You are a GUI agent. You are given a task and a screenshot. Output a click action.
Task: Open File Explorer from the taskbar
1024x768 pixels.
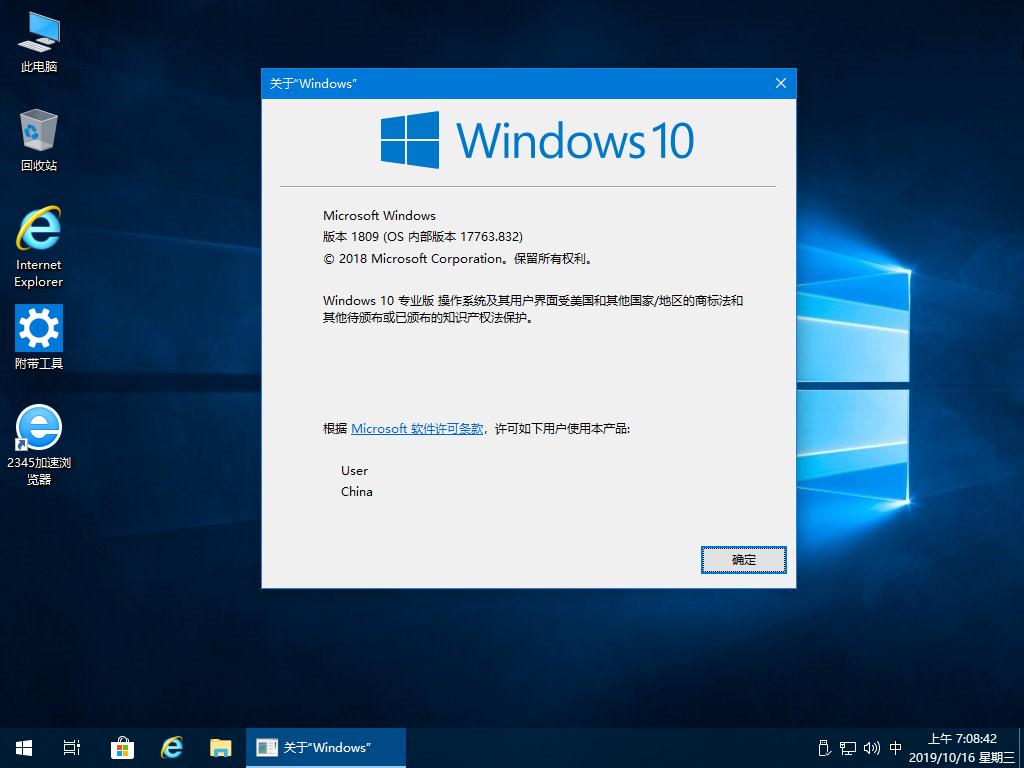pos(221,748)
